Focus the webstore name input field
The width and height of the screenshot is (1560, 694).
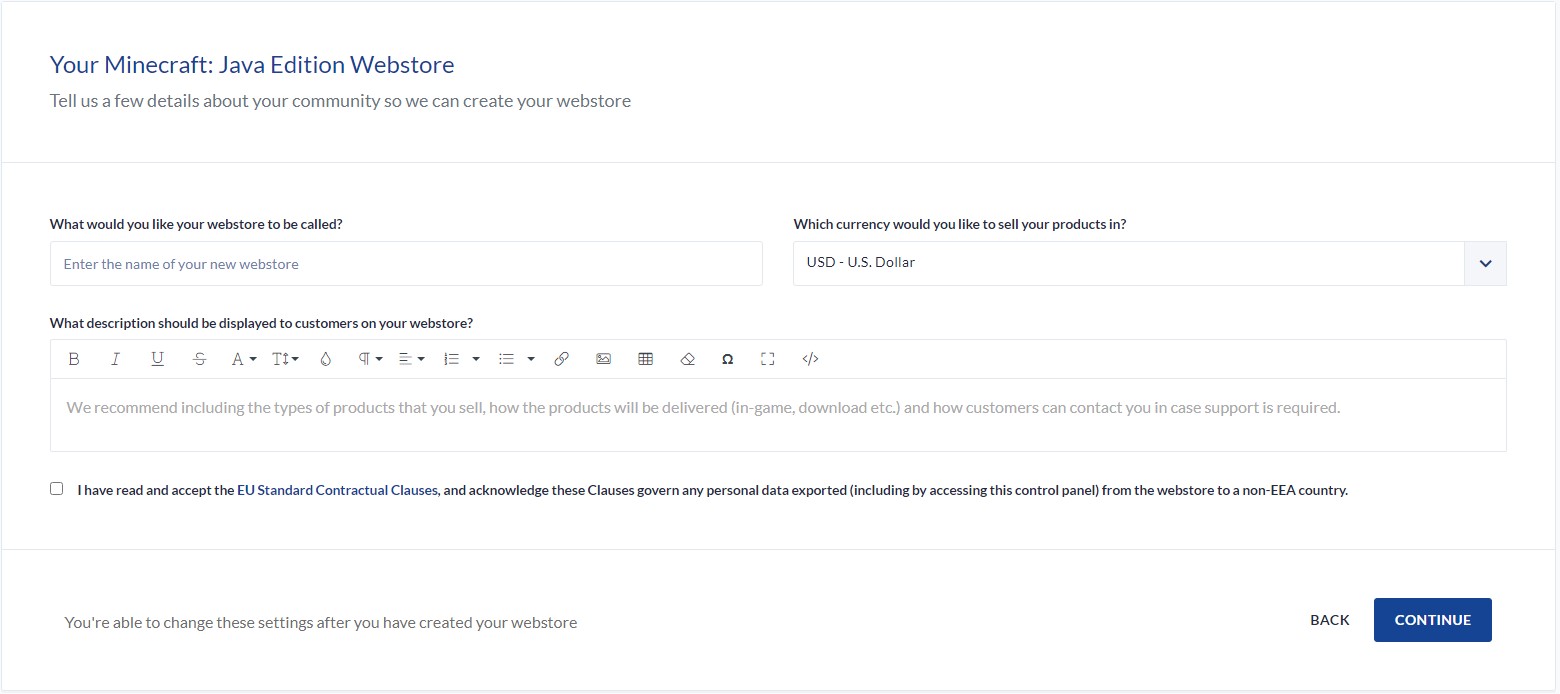point(406,263)
